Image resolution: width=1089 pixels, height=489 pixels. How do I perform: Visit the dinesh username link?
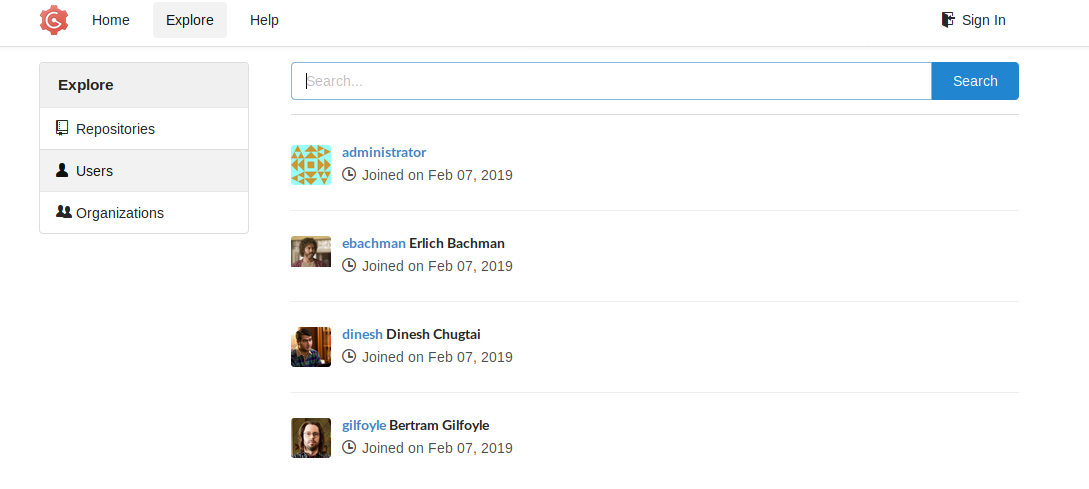point(362,334)
